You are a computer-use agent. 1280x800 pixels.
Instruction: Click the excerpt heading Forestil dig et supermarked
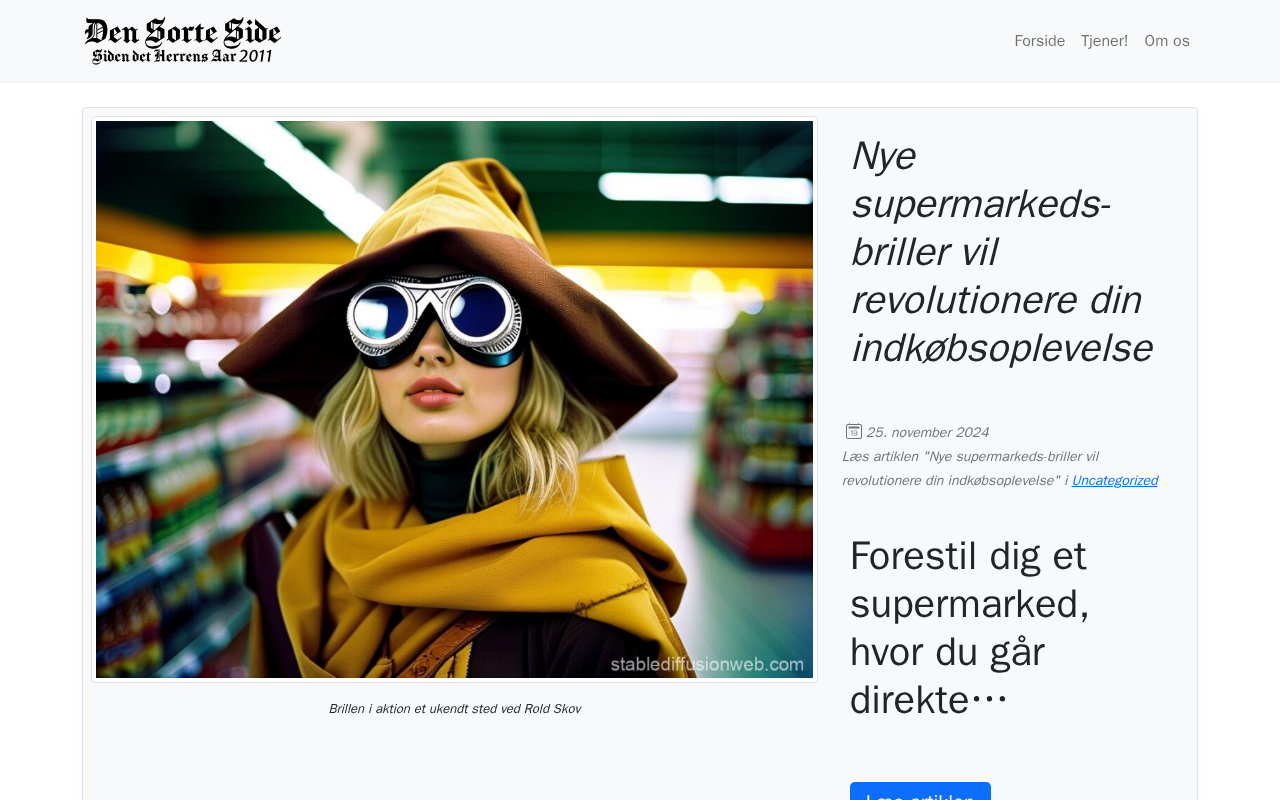[x=969, y=627]
